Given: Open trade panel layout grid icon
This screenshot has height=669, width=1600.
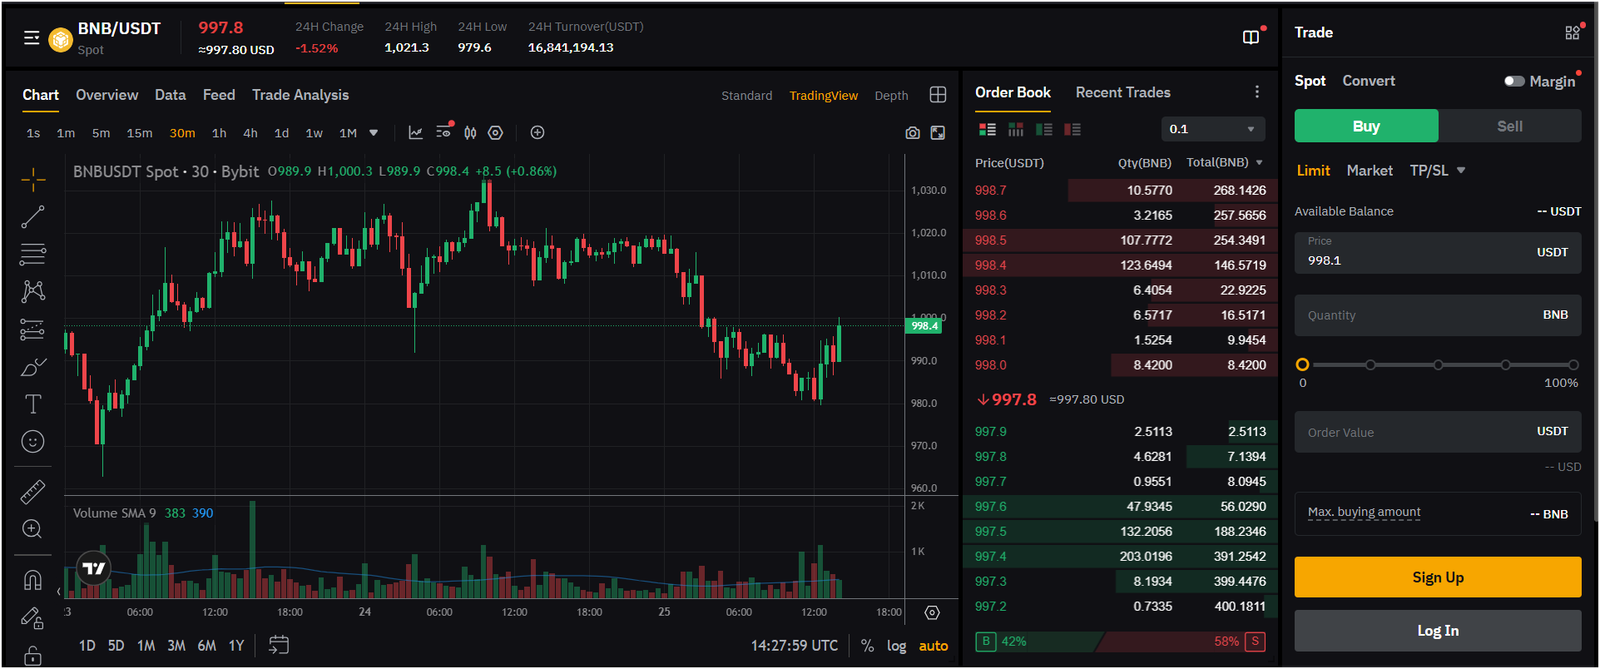Looking at the screenshot, I should [x=1572, y=33].
